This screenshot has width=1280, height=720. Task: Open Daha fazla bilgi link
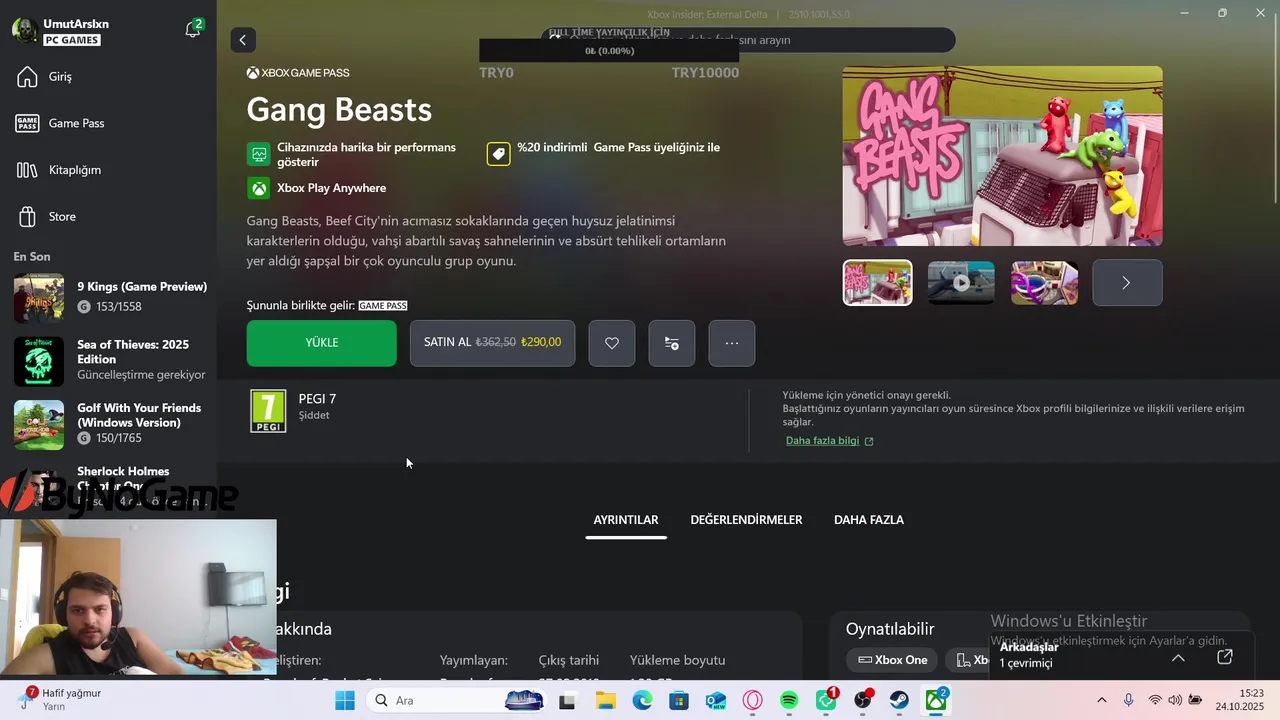point(829,441)
